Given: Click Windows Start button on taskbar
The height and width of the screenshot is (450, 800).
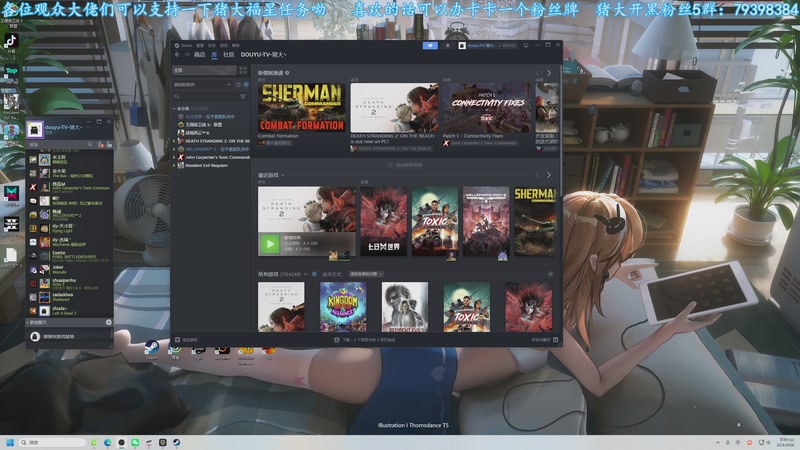Looking at the screenshot, I should point(10,442).
